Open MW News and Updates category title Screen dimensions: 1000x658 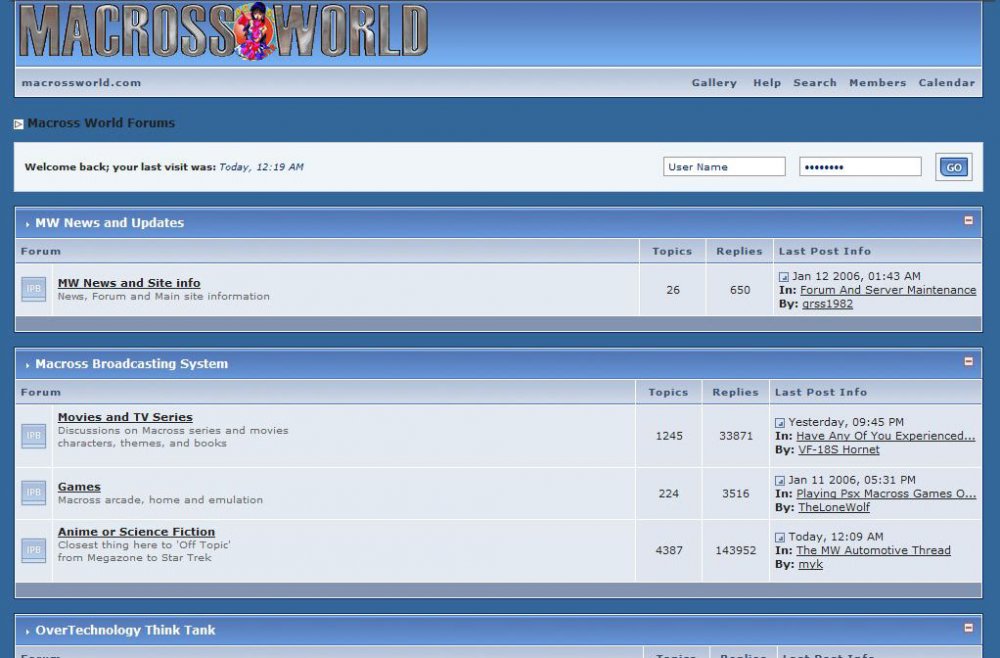tap(109, 223)
